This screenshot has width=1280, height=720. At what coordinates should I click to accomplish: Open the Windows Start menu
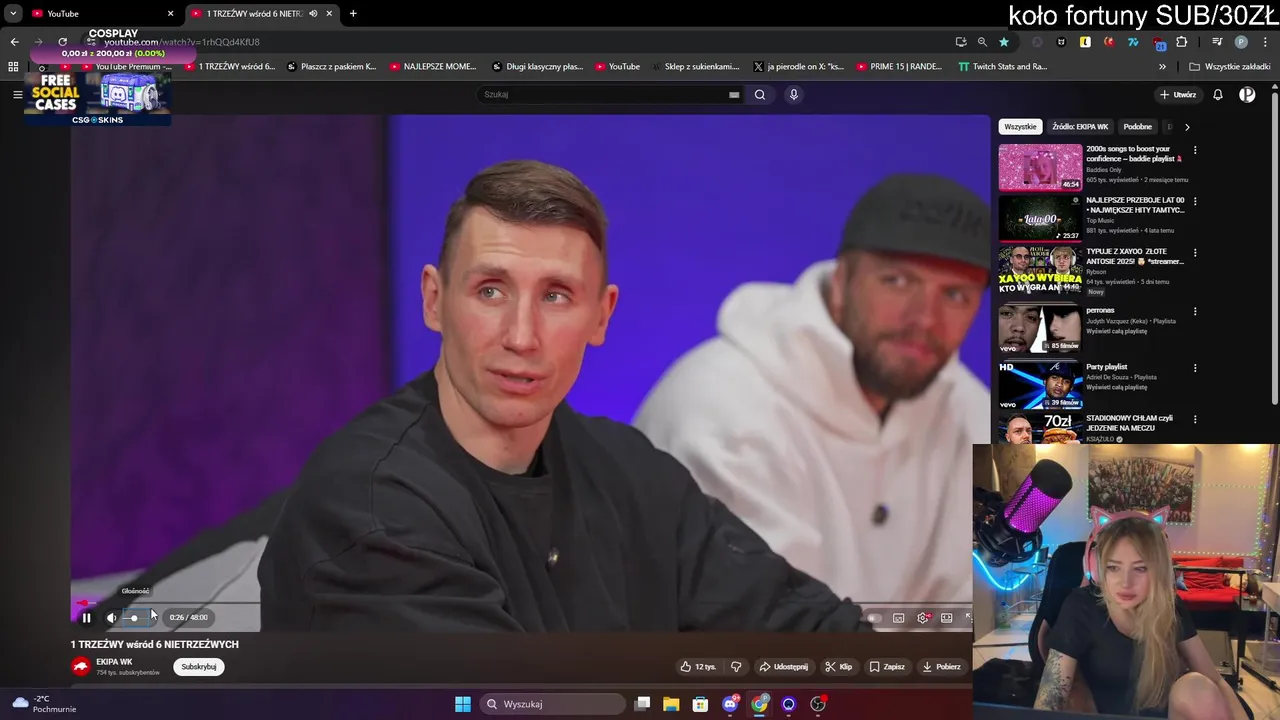point(463,704)
